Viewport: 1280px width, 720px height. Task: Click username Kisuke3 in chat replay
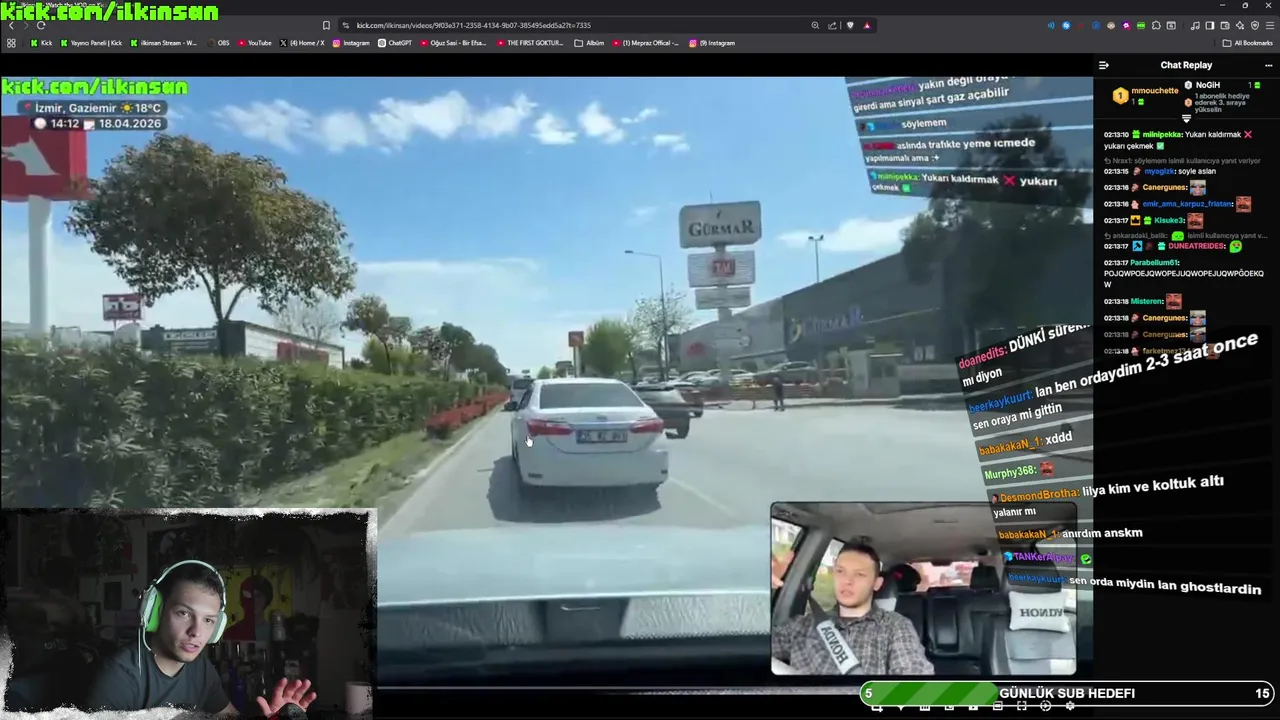click(x=1169, y=220)
